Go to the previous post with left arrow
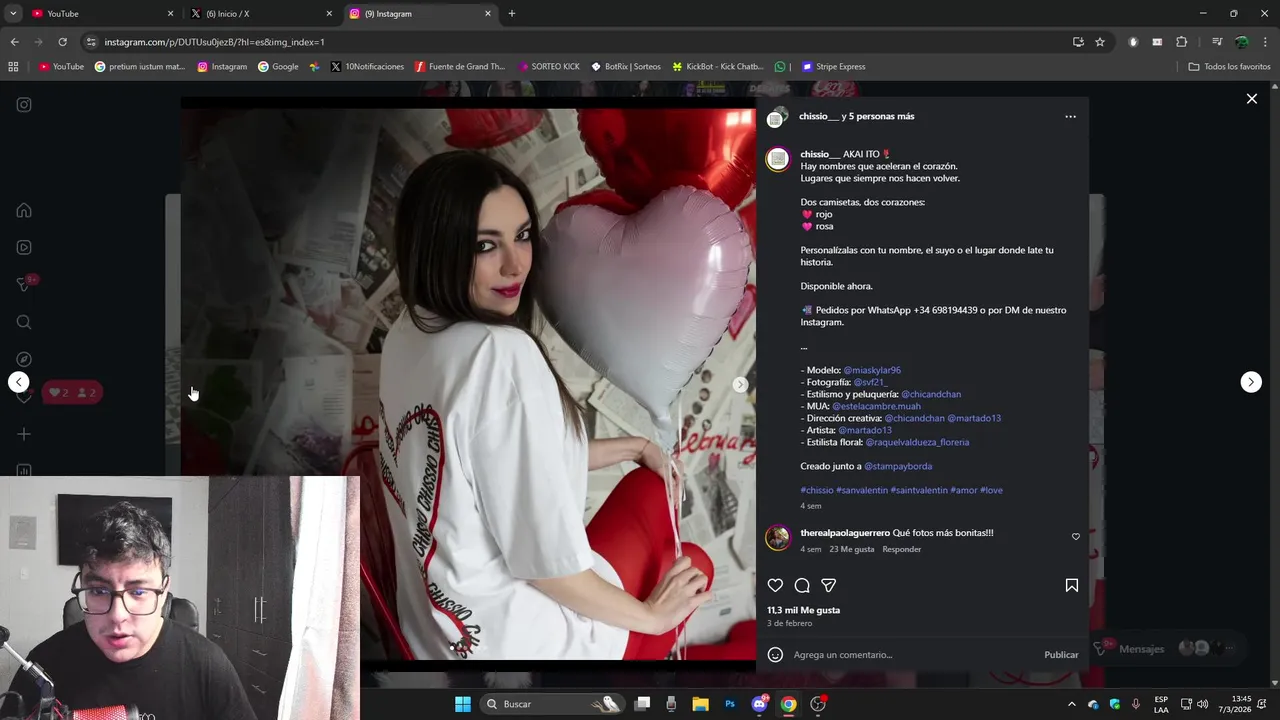Image resolution: width=1280 pixels, height=720 pixels. [x=19, y=382]
